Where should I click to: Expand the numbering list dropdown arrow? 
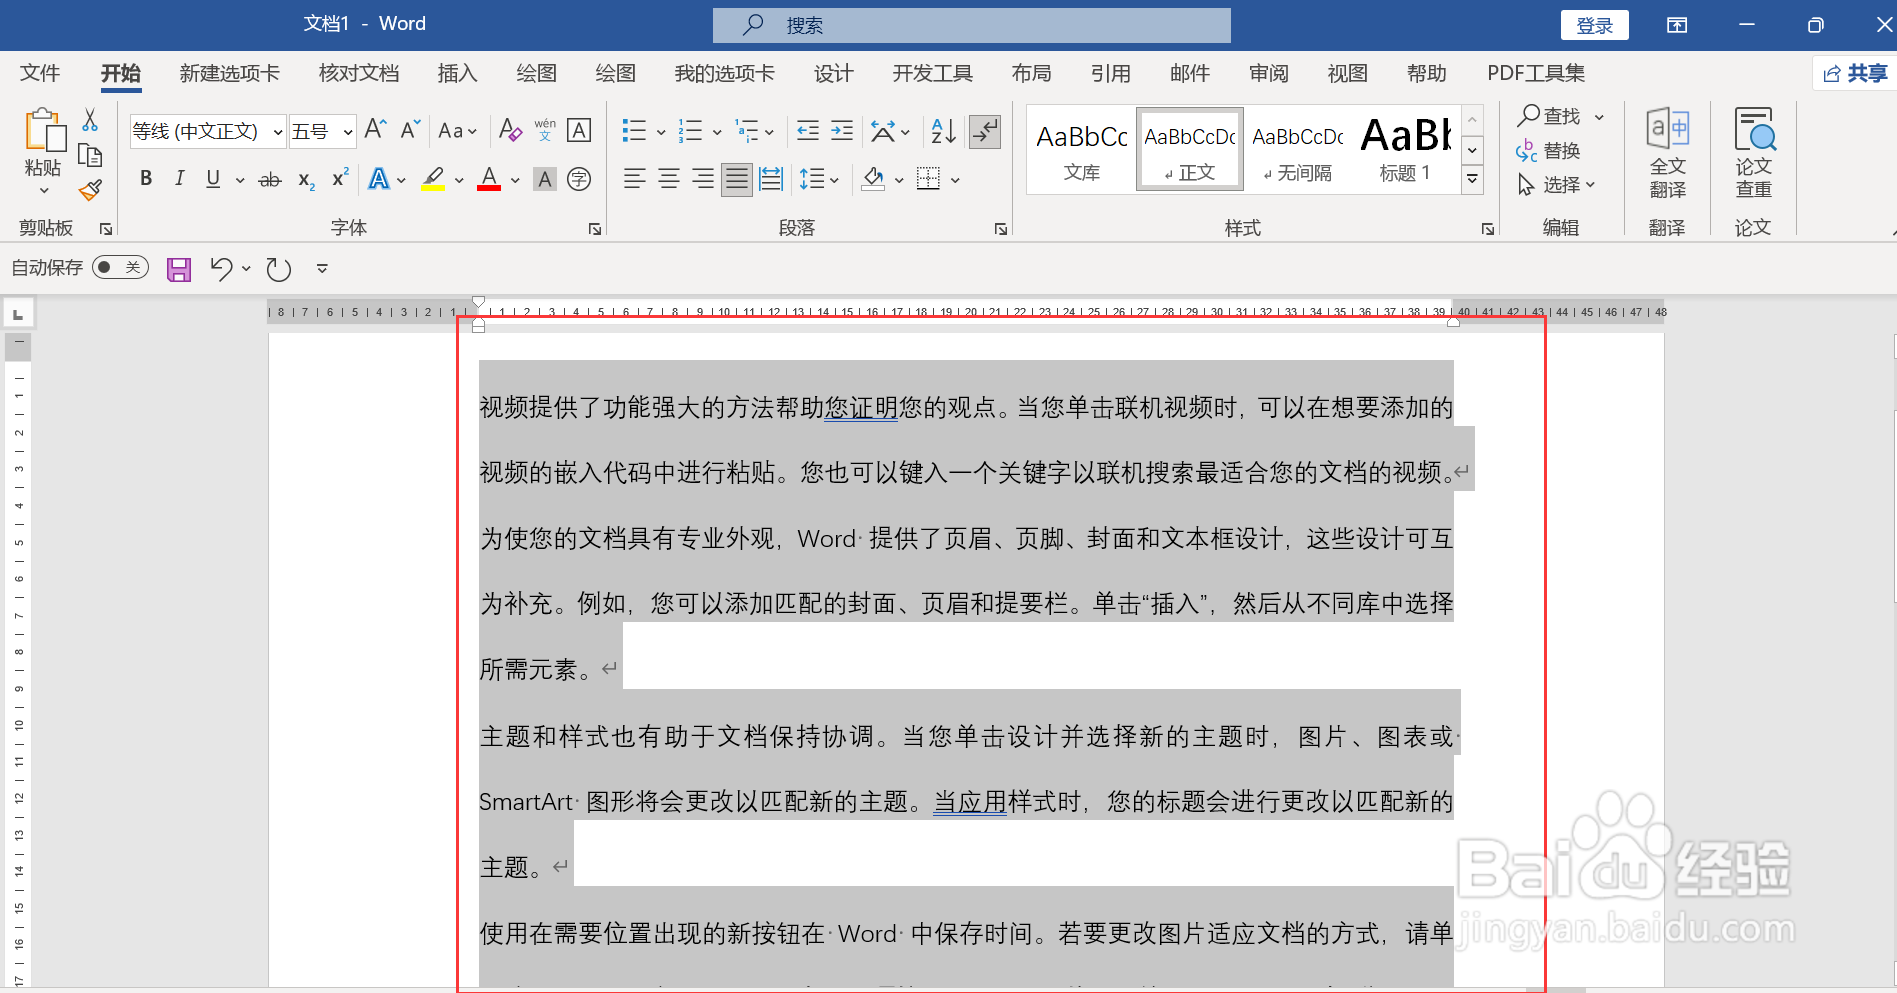[717, 131]
